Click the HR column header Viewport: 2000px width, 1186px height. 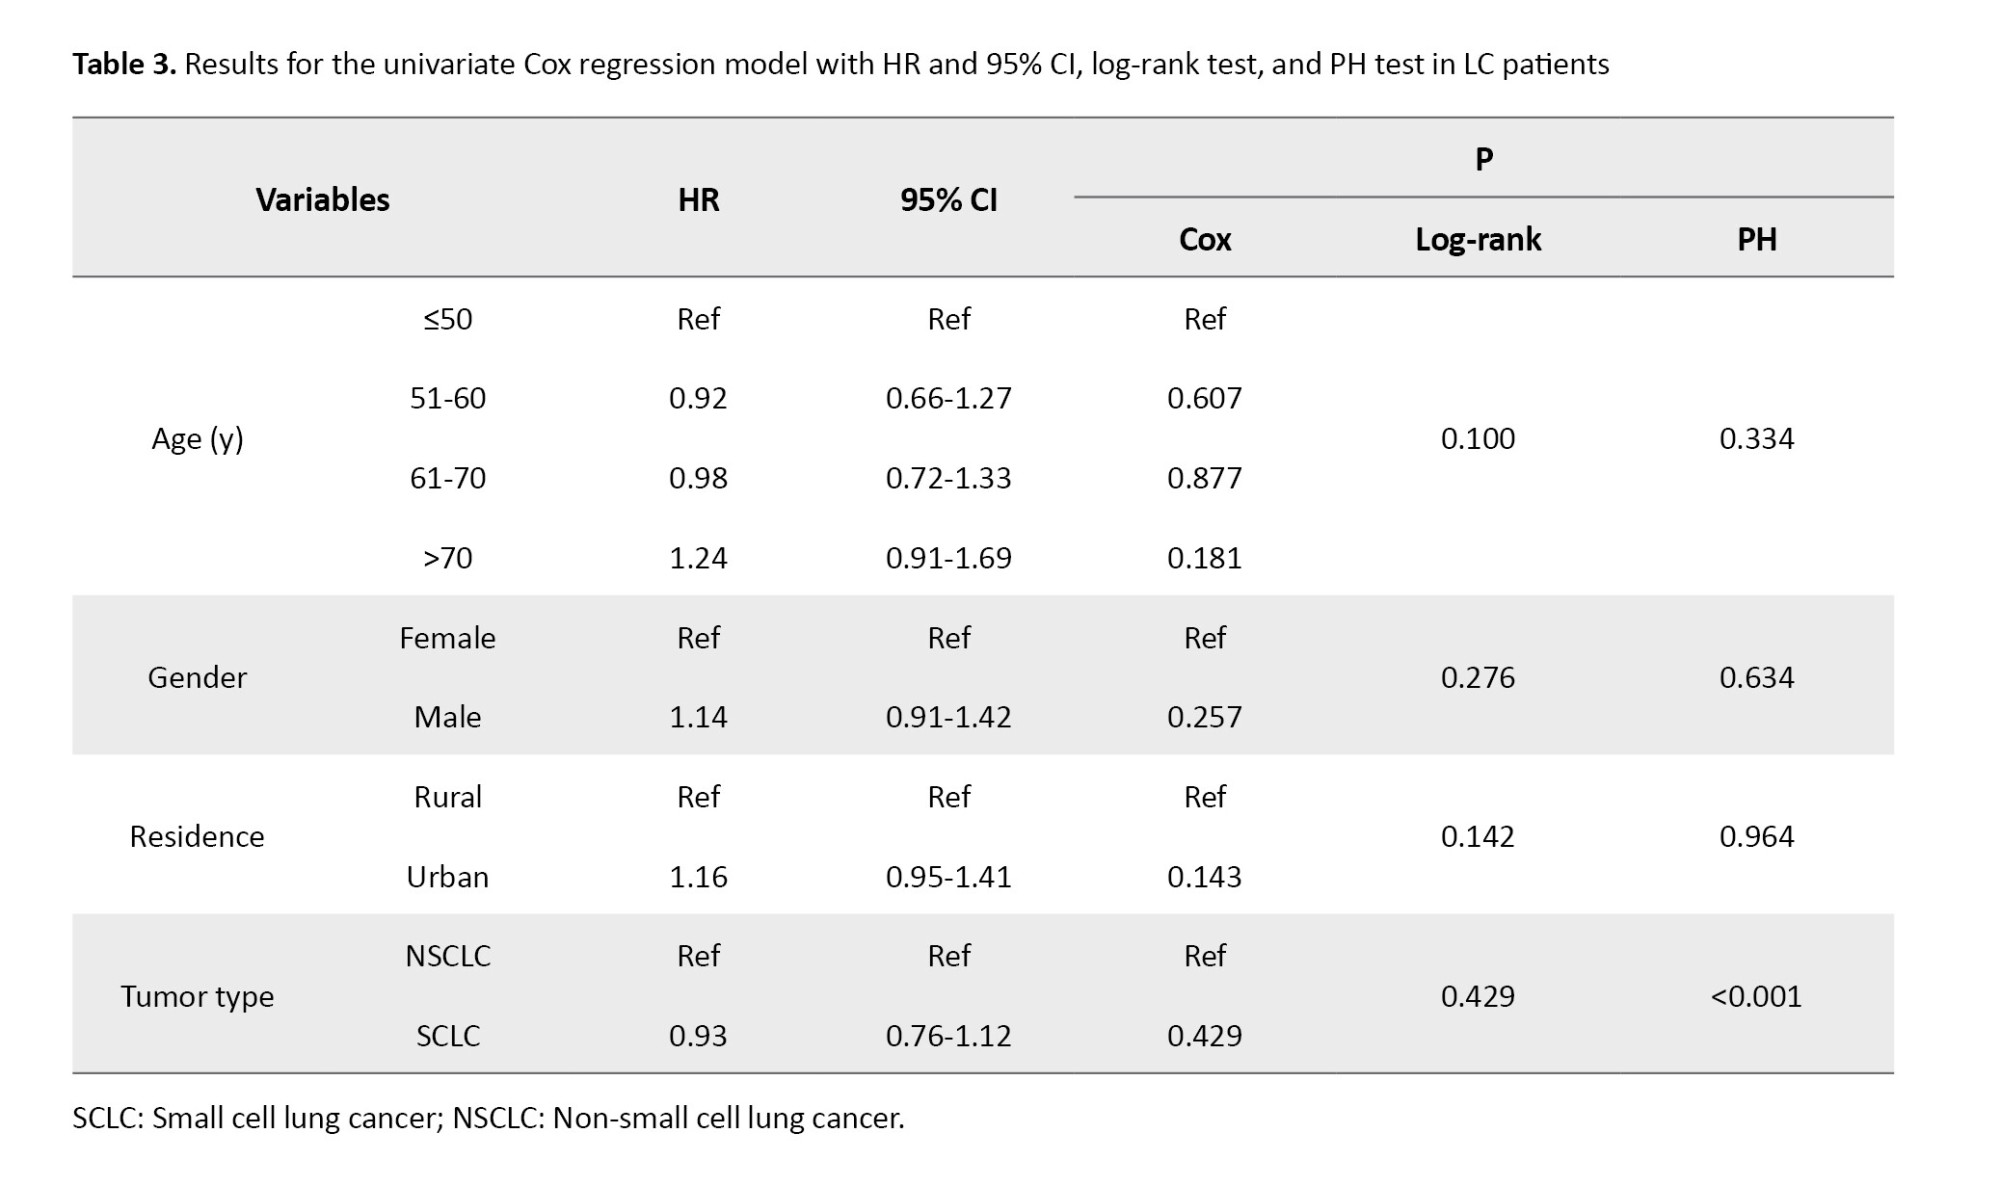698,200
